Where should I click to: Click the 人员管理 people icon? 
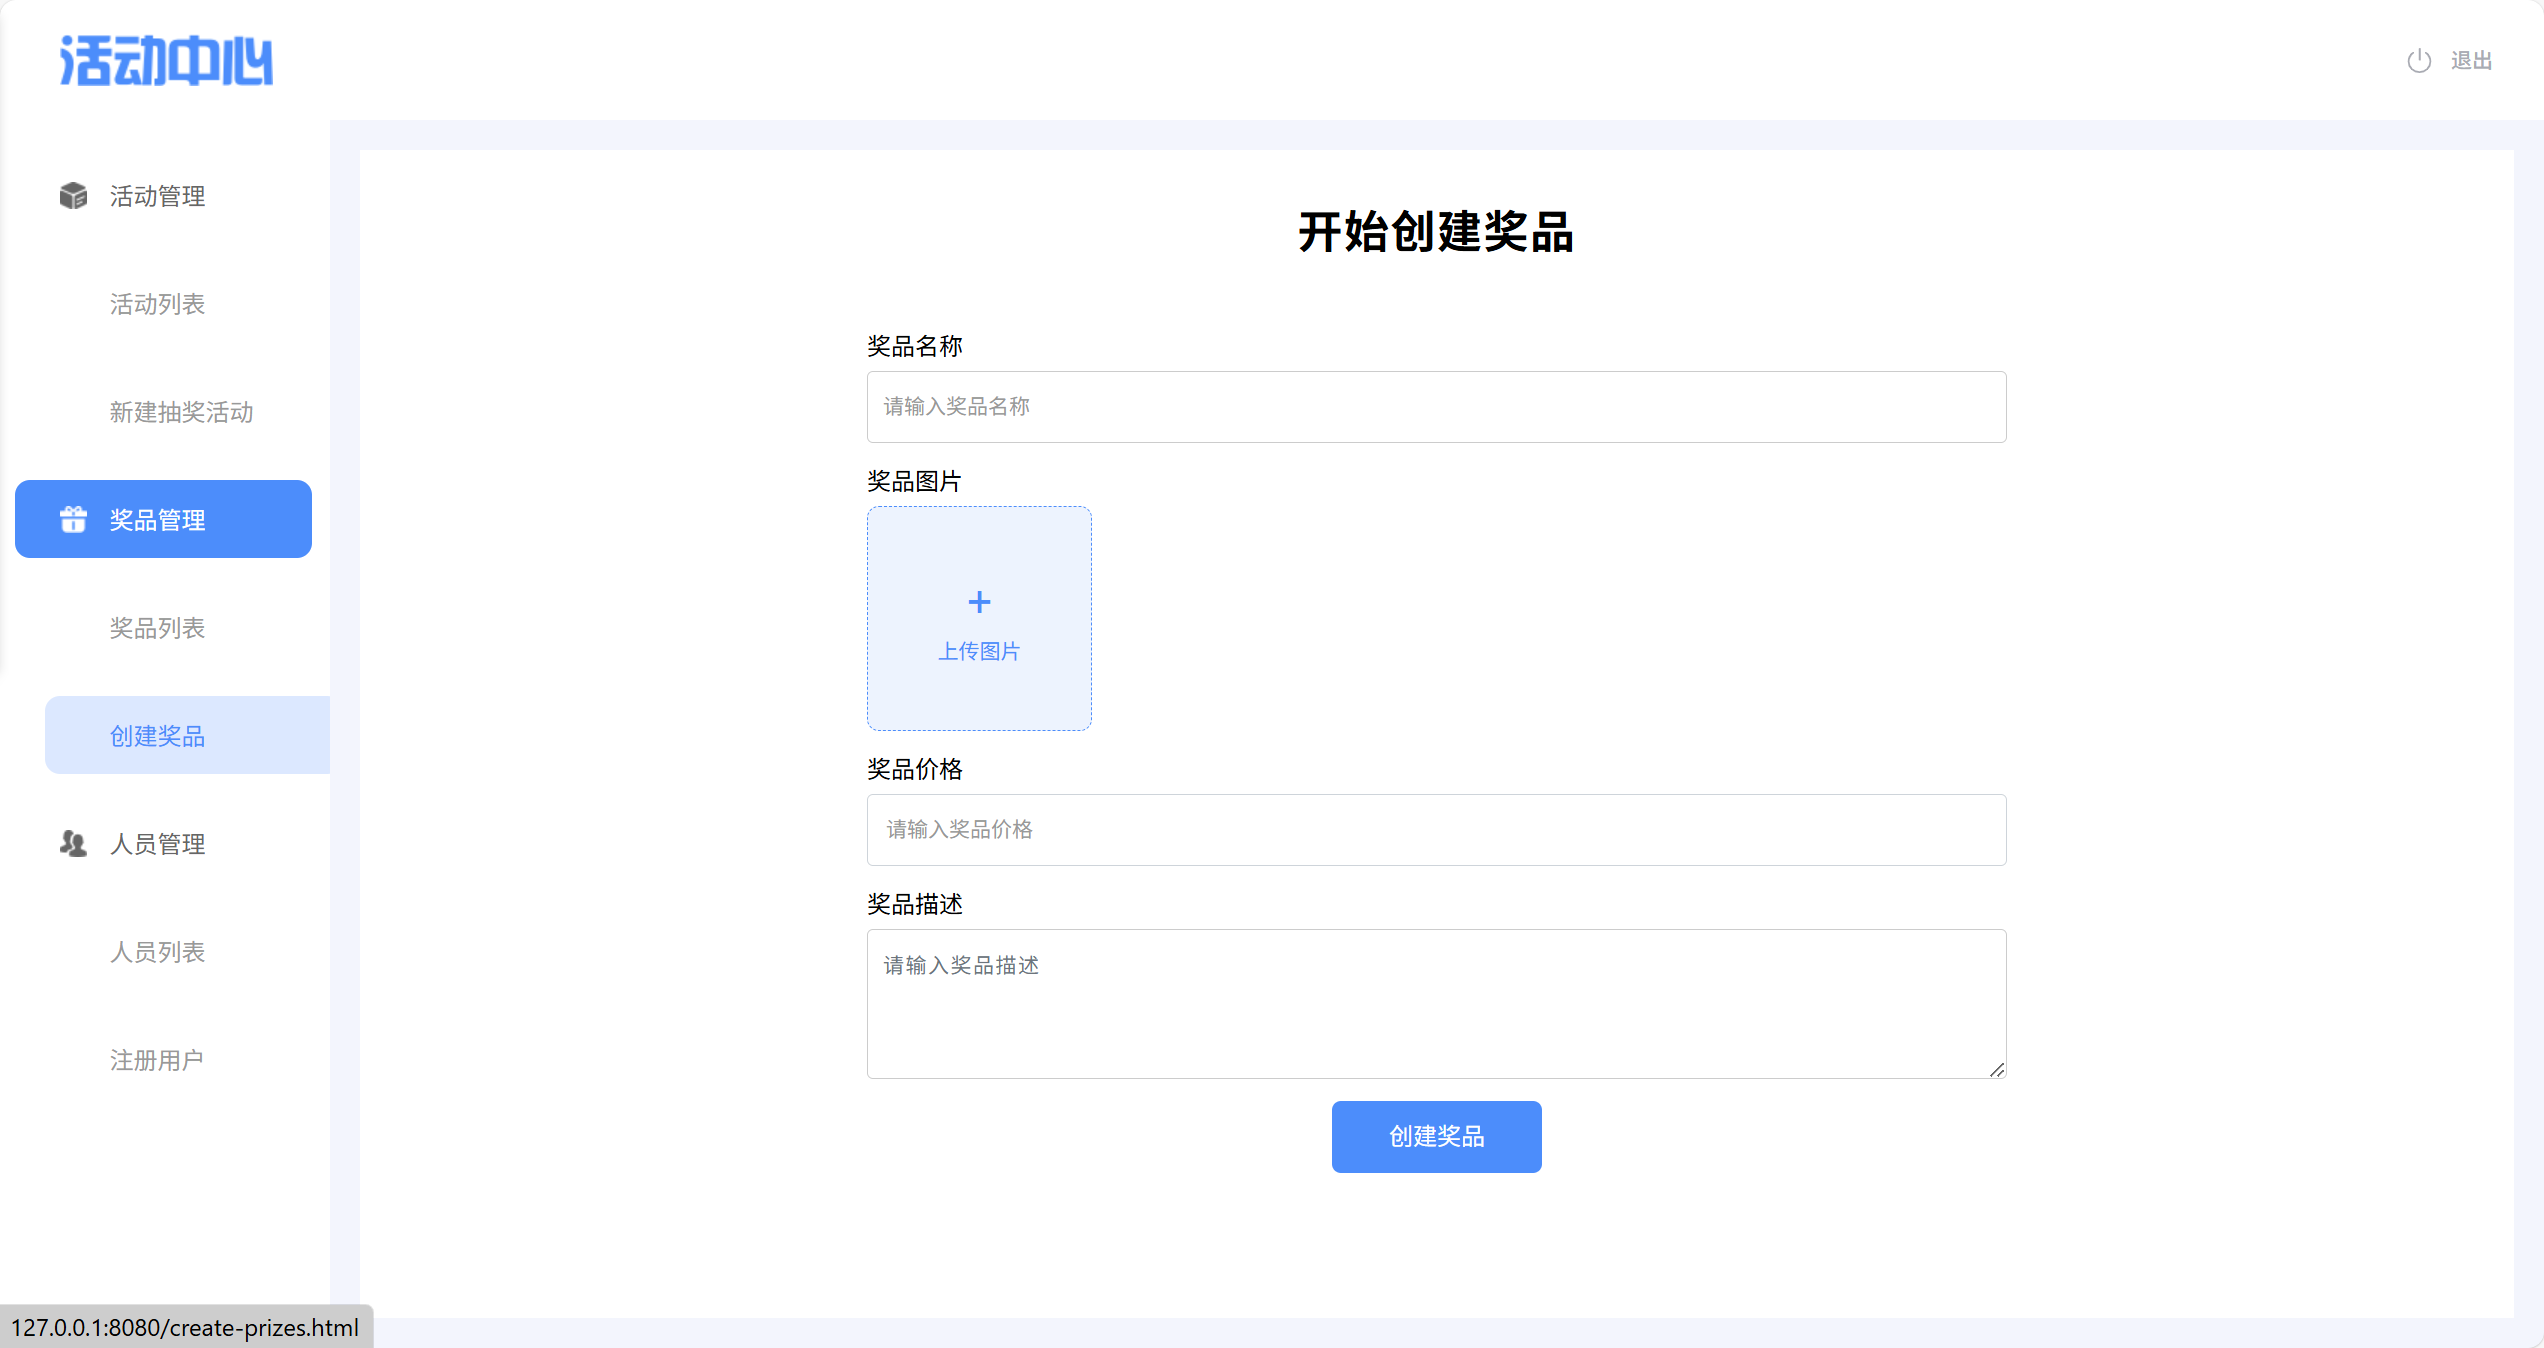(73, 844)
